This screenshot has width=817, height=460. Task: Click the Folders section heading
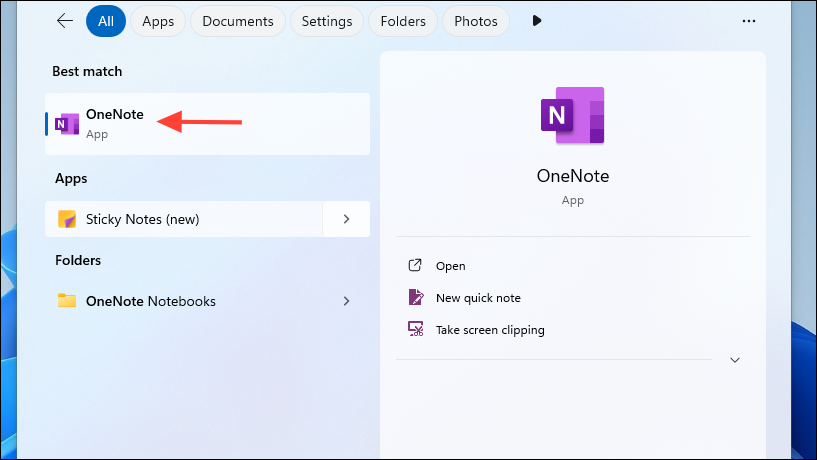(78, 260)
